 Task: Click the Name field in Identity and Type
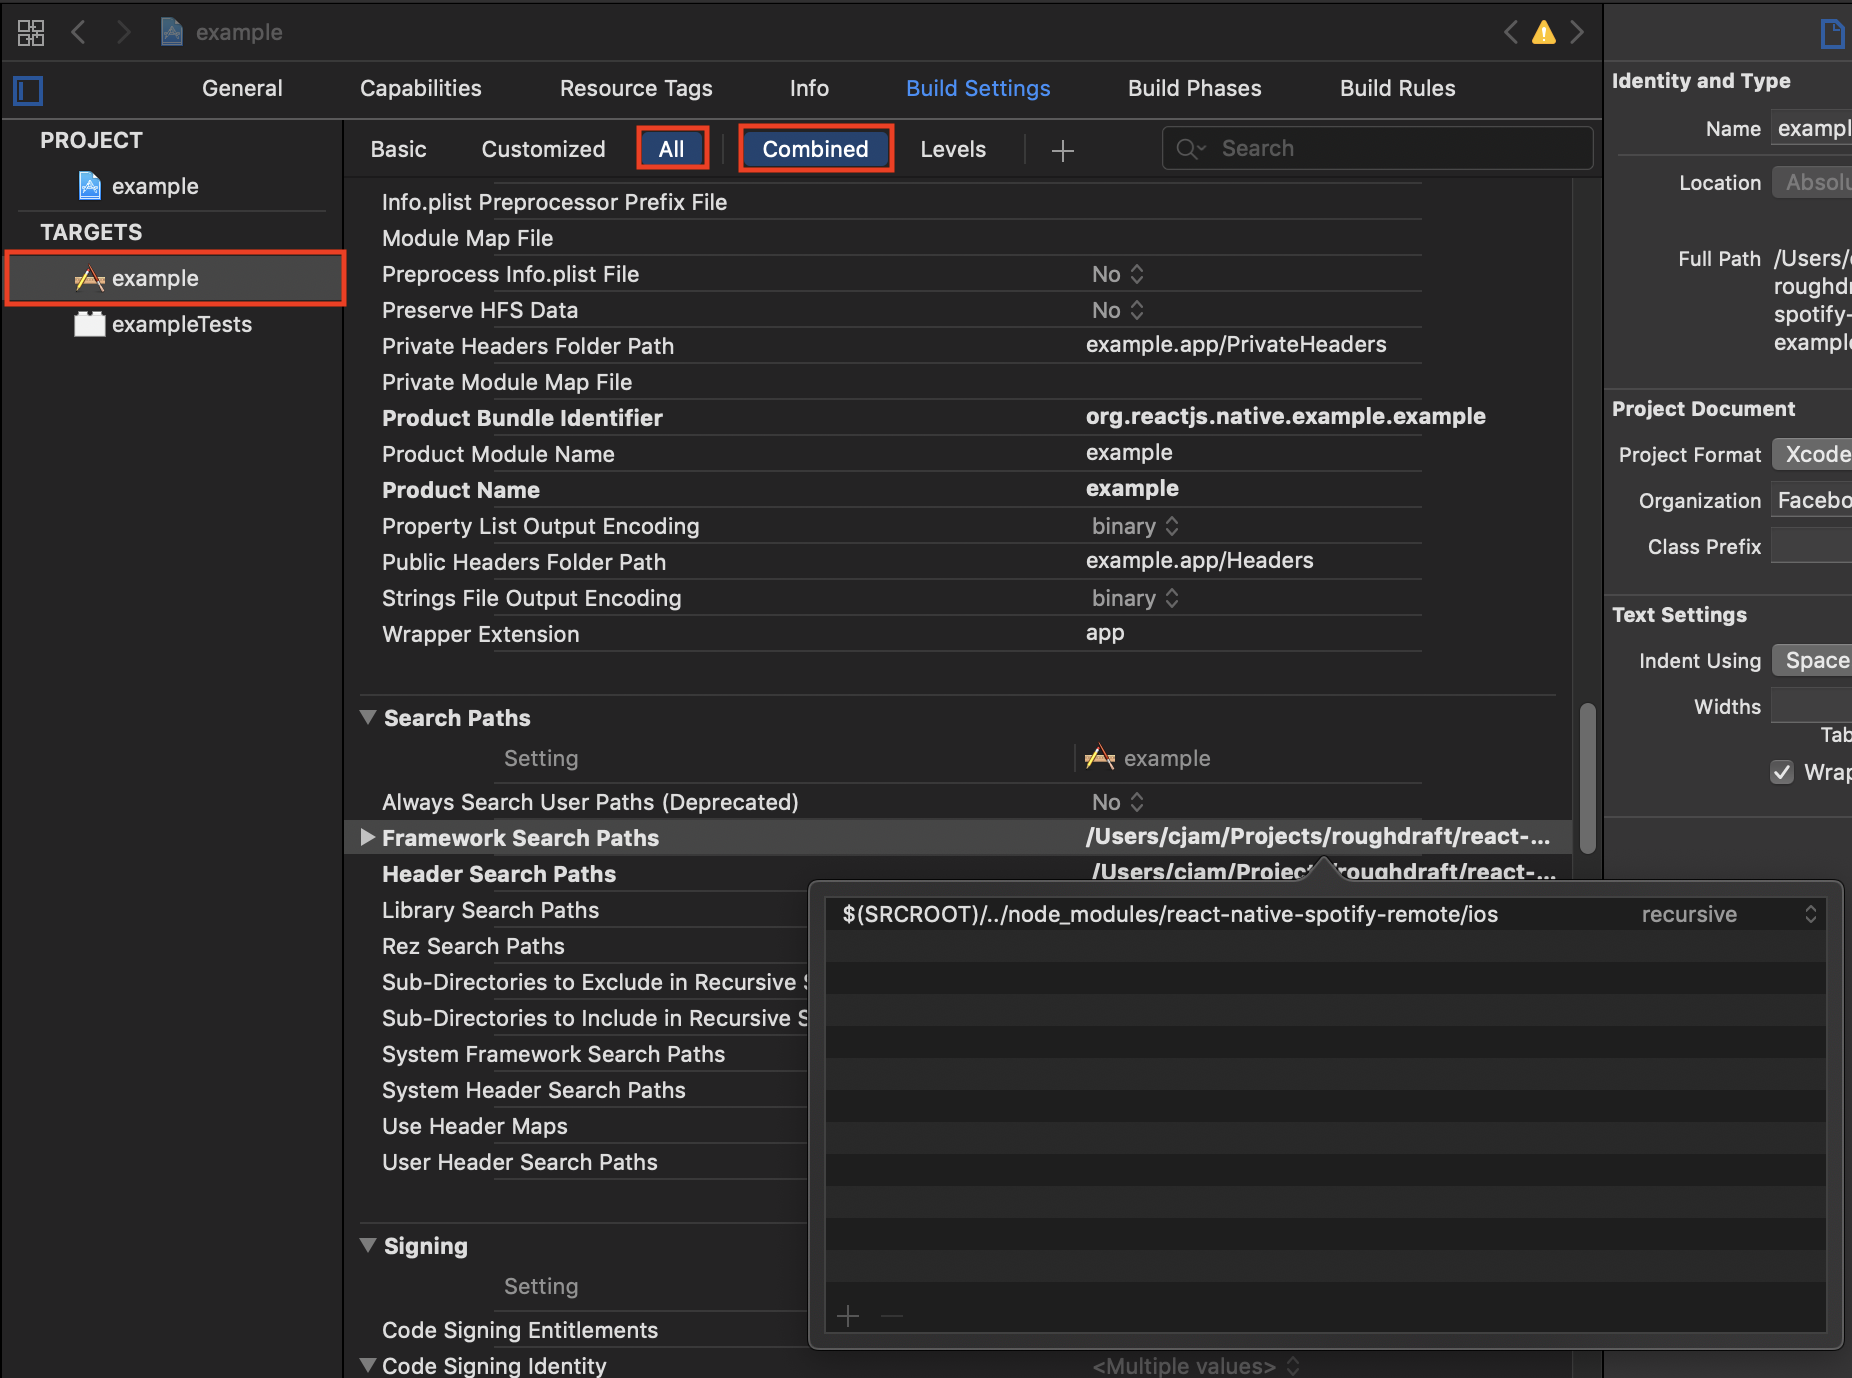(1811, 129)
